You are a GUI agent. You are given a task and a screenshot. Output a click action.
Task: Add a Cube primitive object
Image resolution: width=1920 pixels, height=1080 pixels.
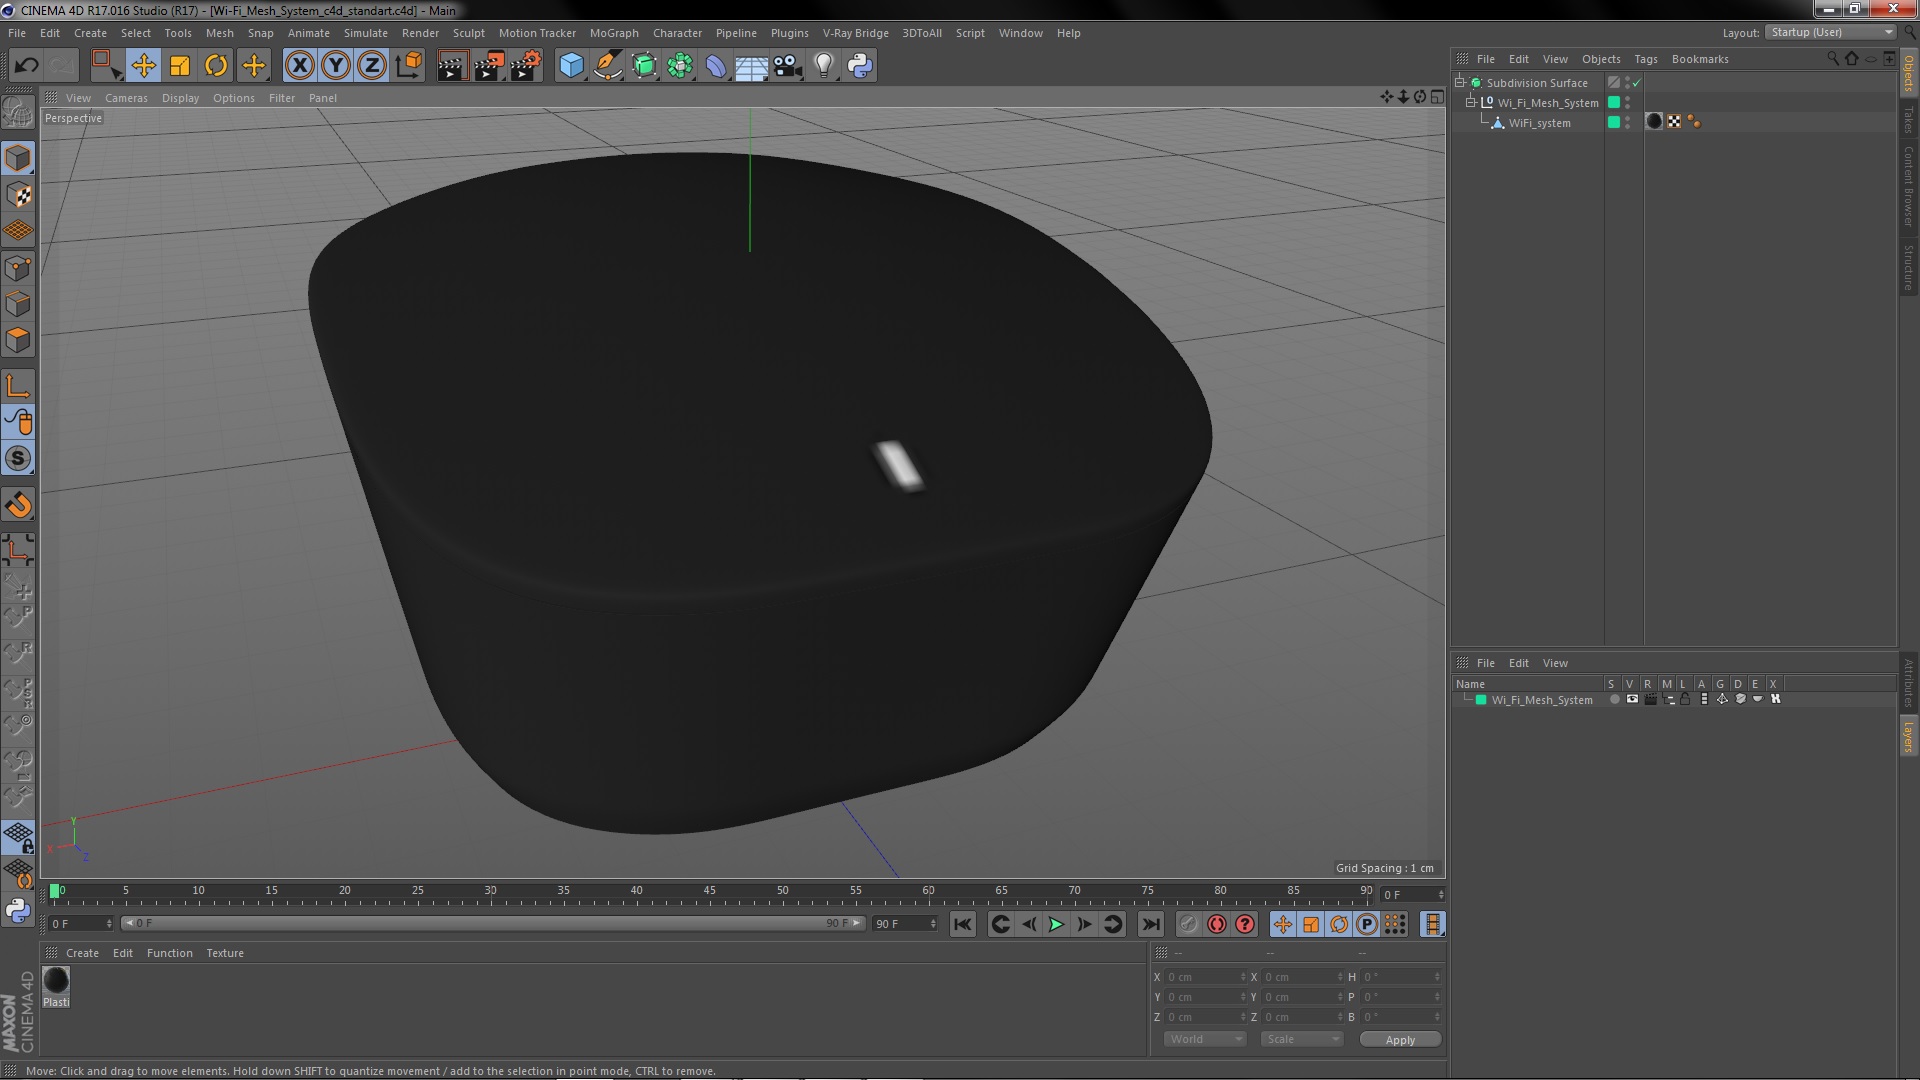(x=571, y=66)
